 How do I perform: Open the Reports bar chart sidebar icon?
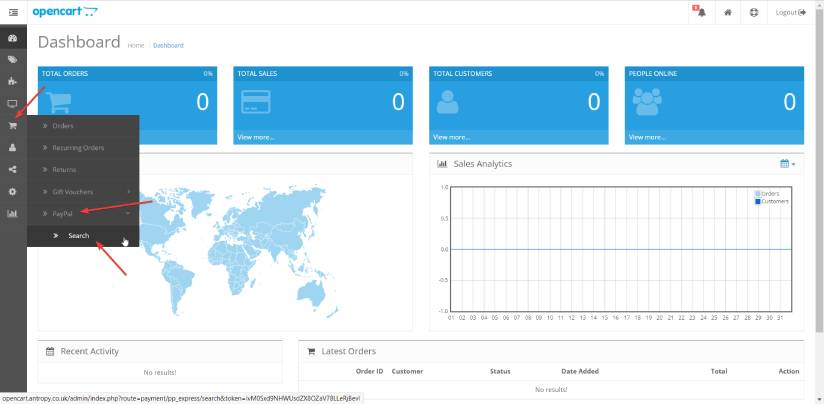pos(13,213)
